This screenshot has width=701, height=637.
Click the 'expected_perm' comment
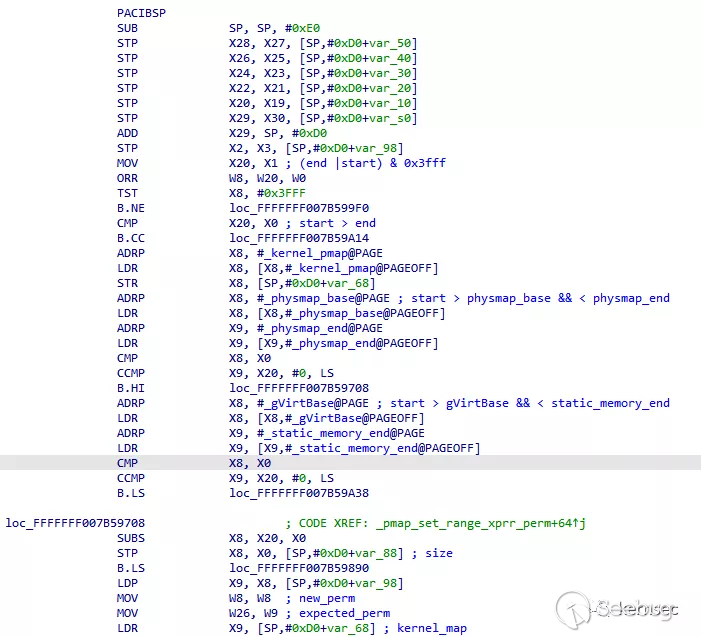[345, 613]
